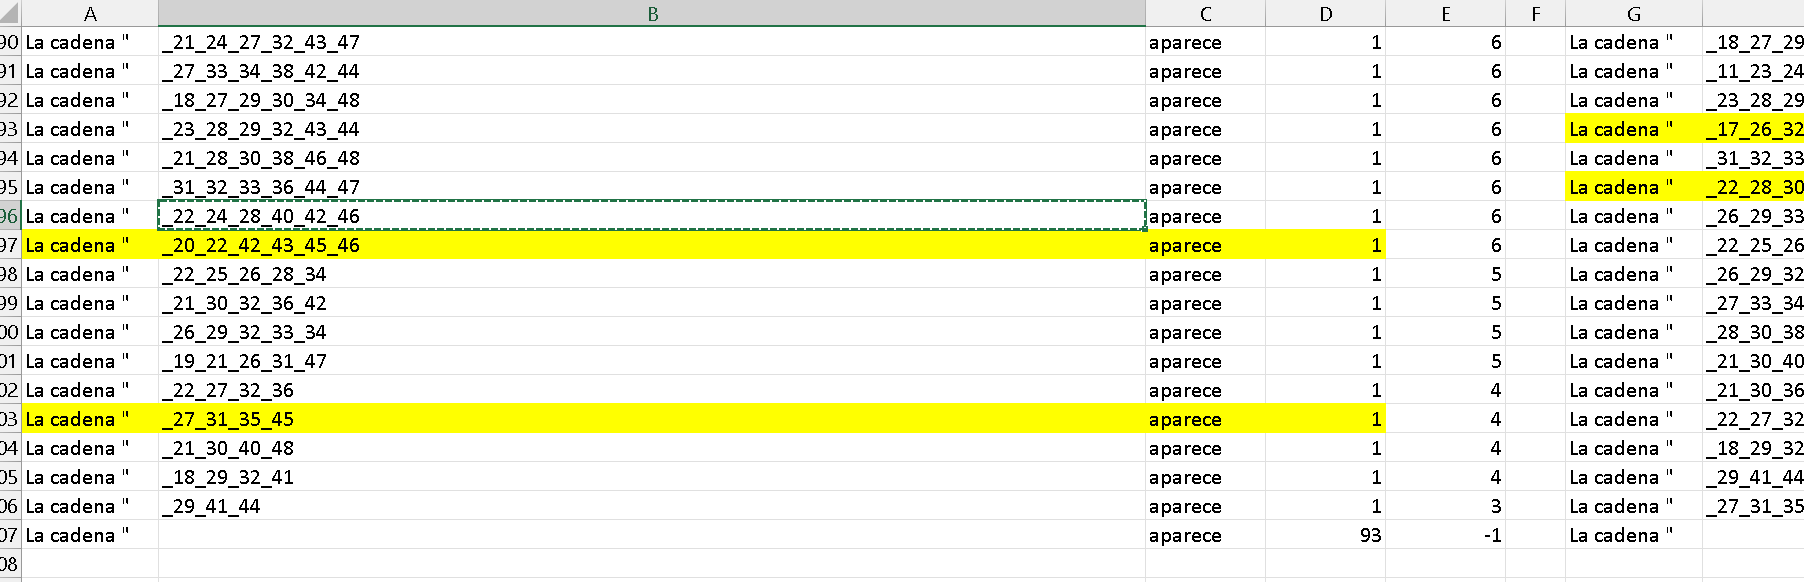Viewport: 1804px width, 582px height.
Task: Click yellow cell starting _17_26_32
Action: tap(1753, 129)
